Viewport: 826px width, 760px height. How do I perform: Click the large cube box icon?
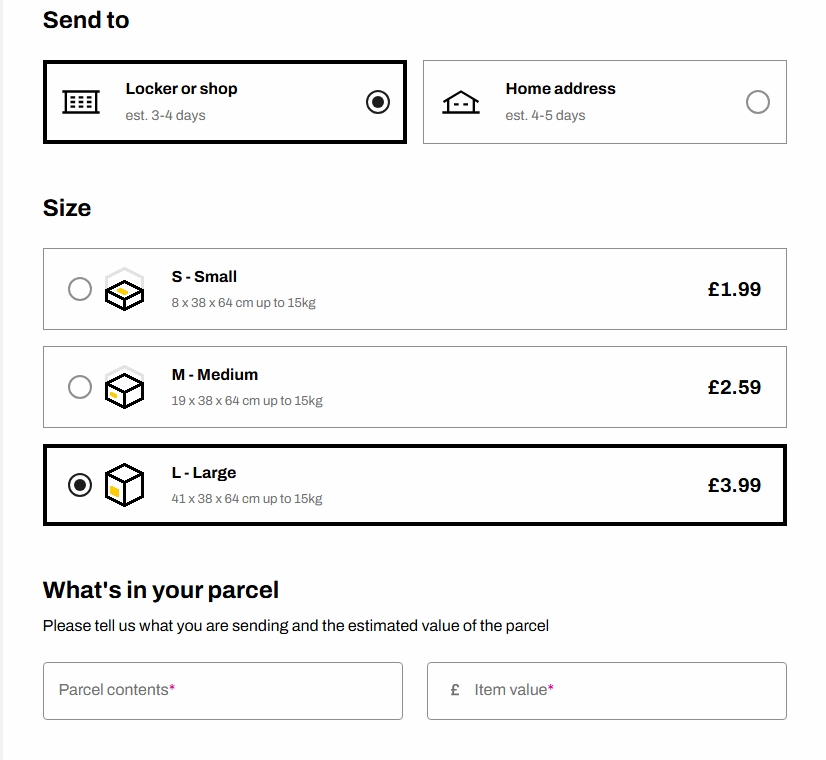(x=124, y=485)
